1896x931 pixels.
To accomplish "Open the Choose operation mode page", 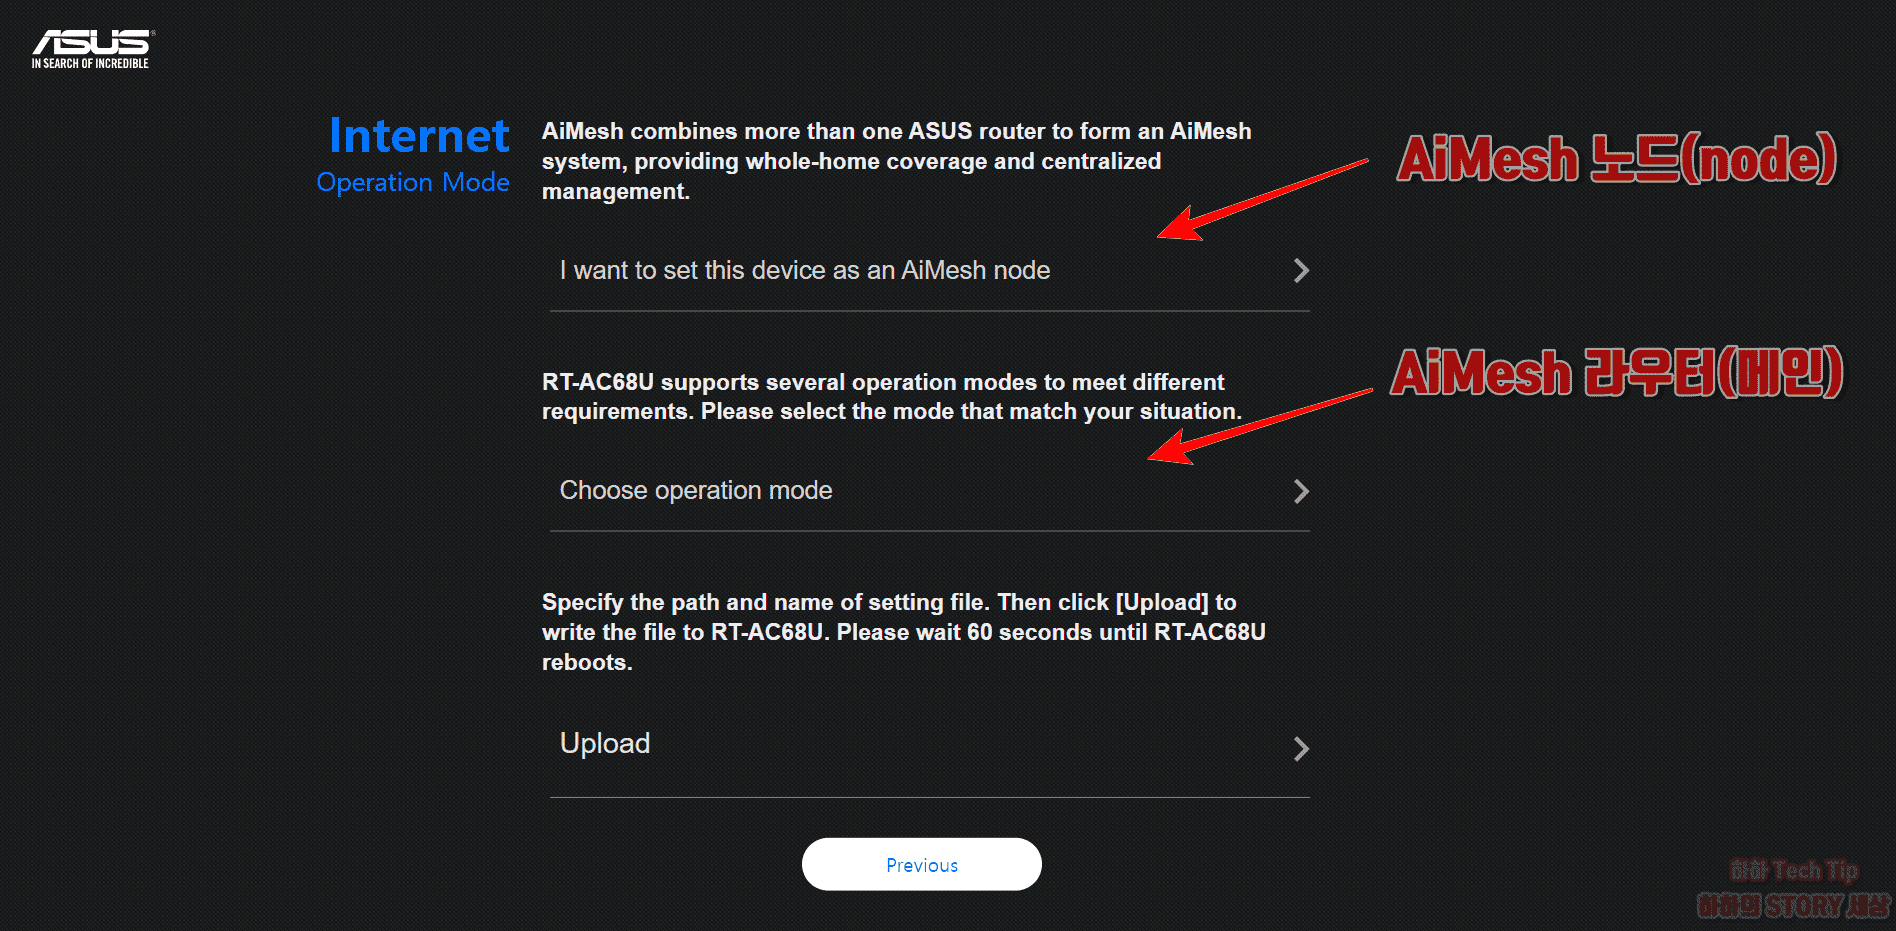I will 695,490.
